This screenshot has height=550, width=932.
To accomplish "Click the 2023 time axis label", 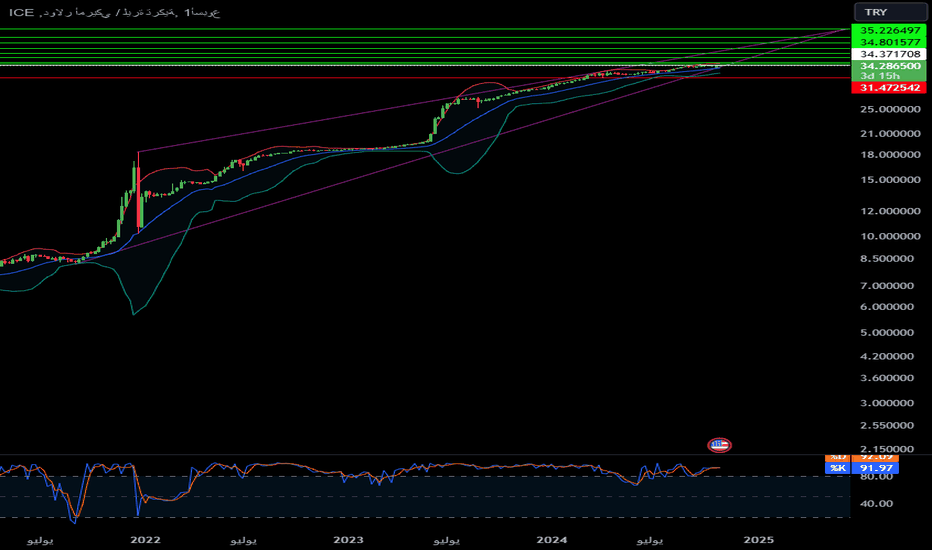I will pos(348,540).
